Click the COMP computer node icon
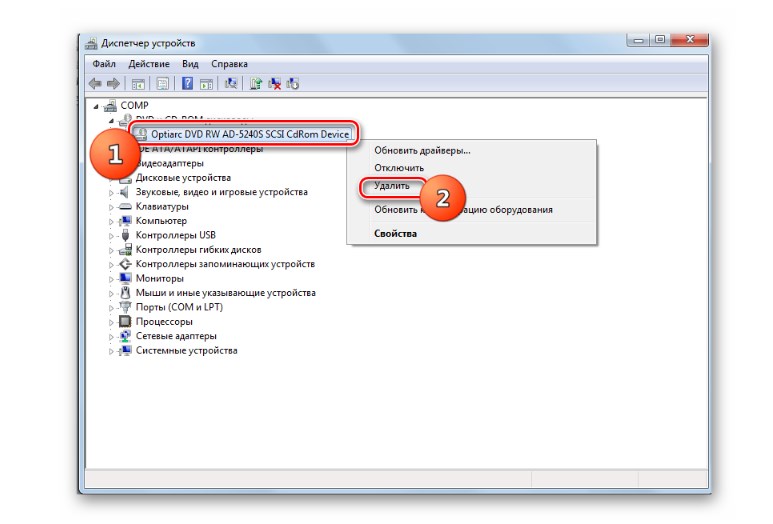The height and width of the screenshot is (524, 773). [x=110, y=105]
